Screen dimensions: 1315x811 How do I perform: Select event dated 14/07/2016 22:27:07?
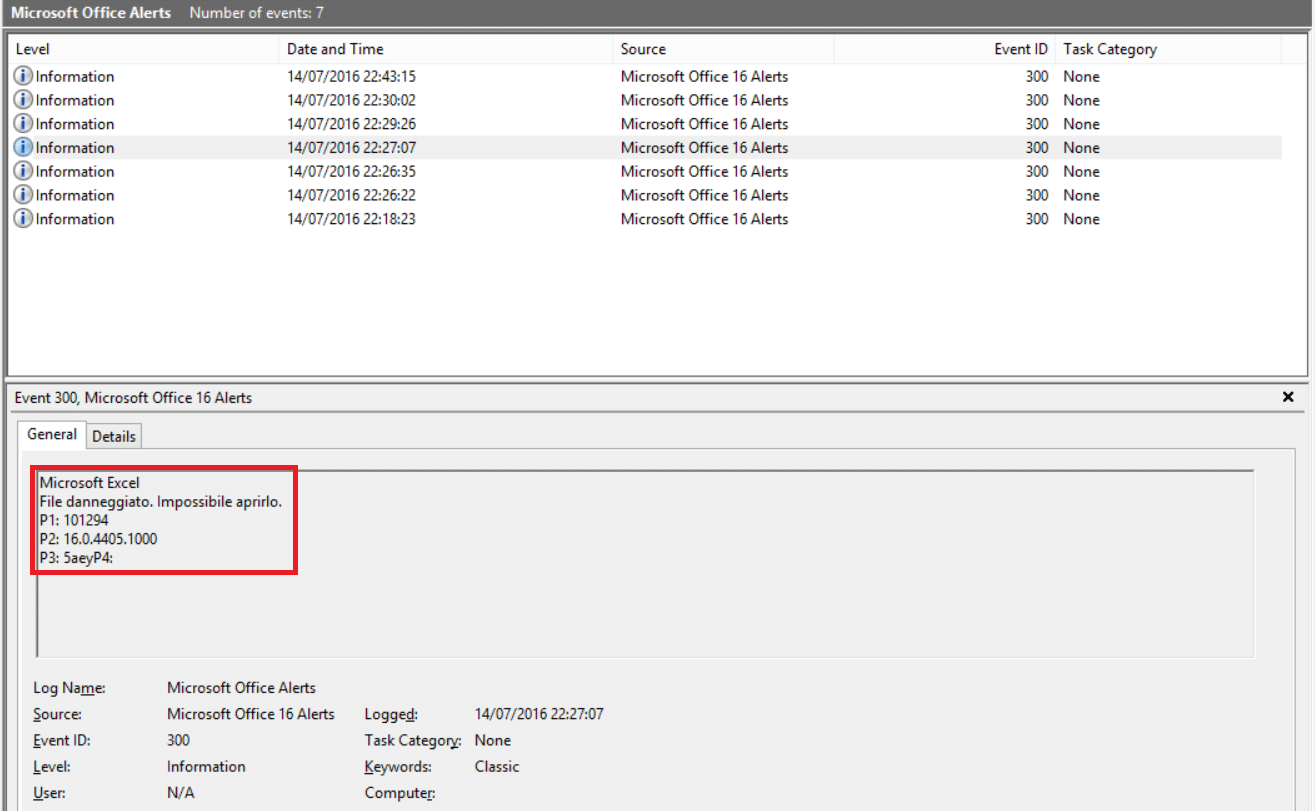645,147
